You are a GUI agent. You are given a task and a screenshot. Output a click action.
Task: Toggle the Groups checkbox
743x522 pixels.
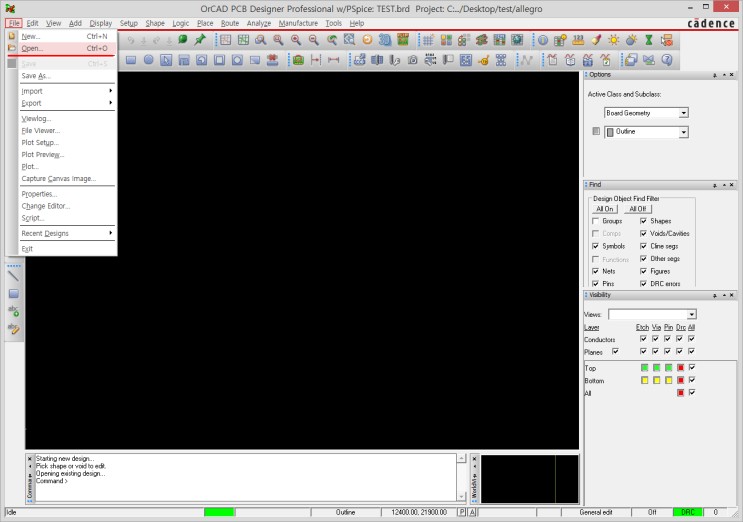[596, 221]
